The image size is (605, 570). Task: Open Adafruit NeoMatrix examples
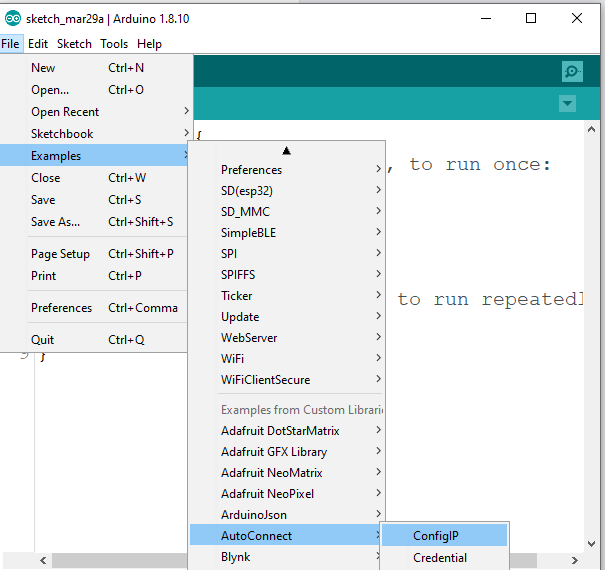[287, 473]
